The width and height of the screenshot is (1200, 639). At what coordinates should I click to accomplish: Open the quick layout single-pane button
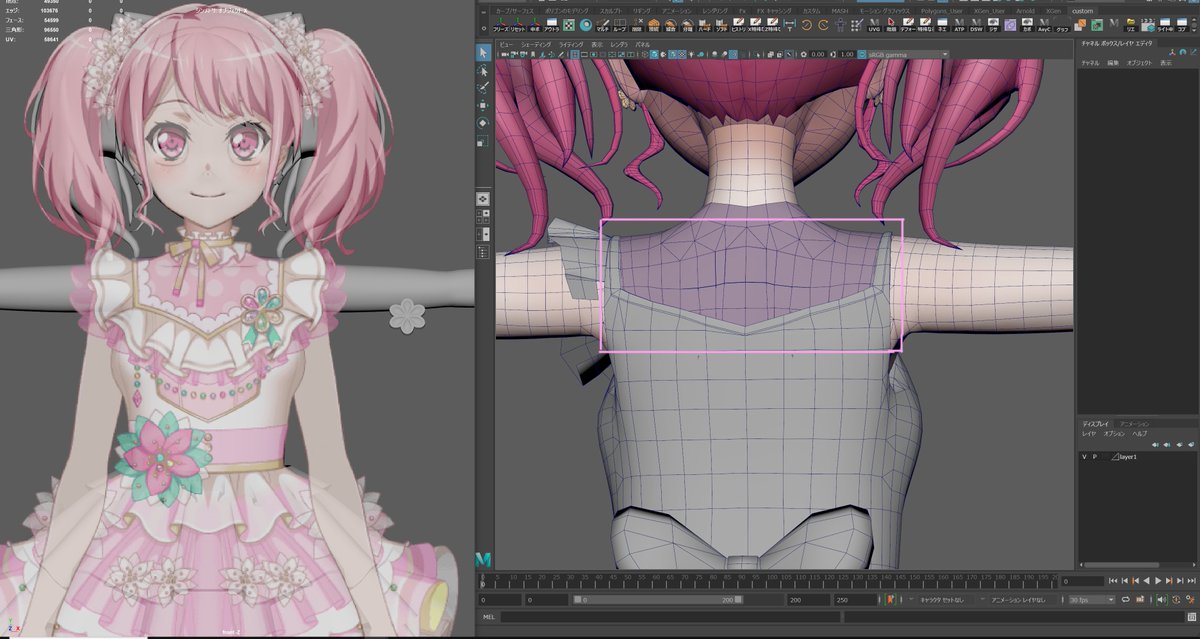482,198
